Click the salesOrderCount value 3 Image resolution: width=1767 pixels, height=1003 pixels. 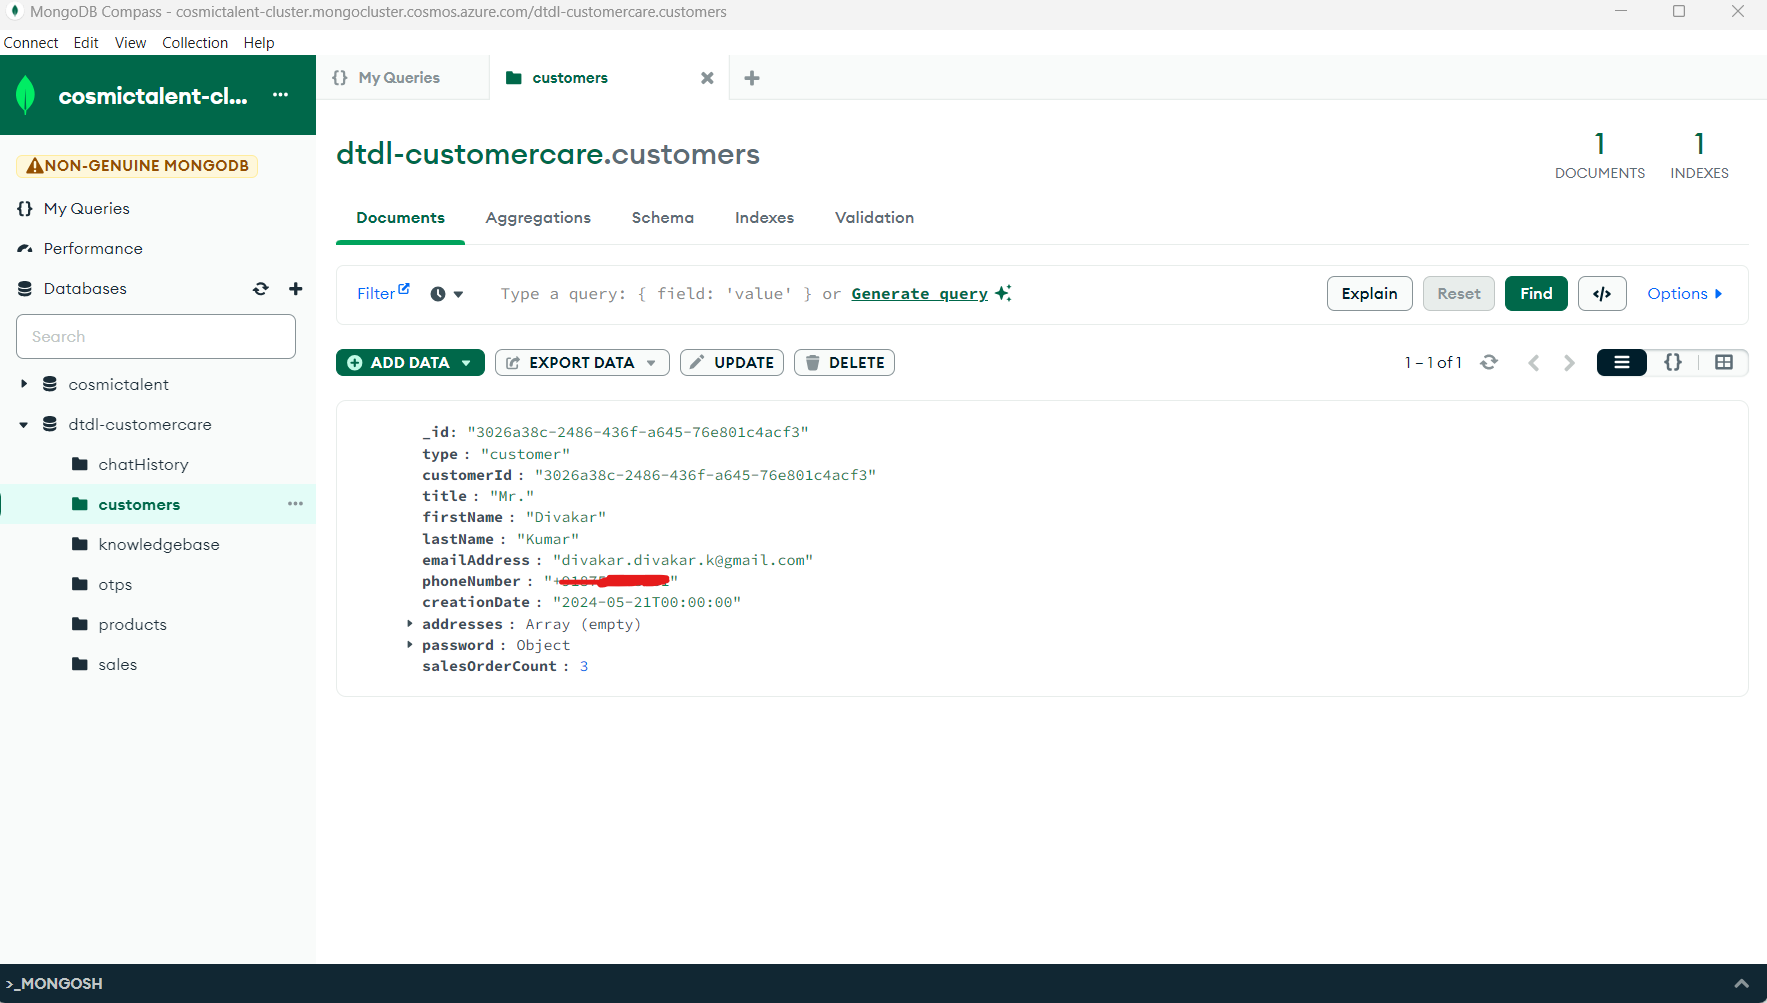coord(584,666)
